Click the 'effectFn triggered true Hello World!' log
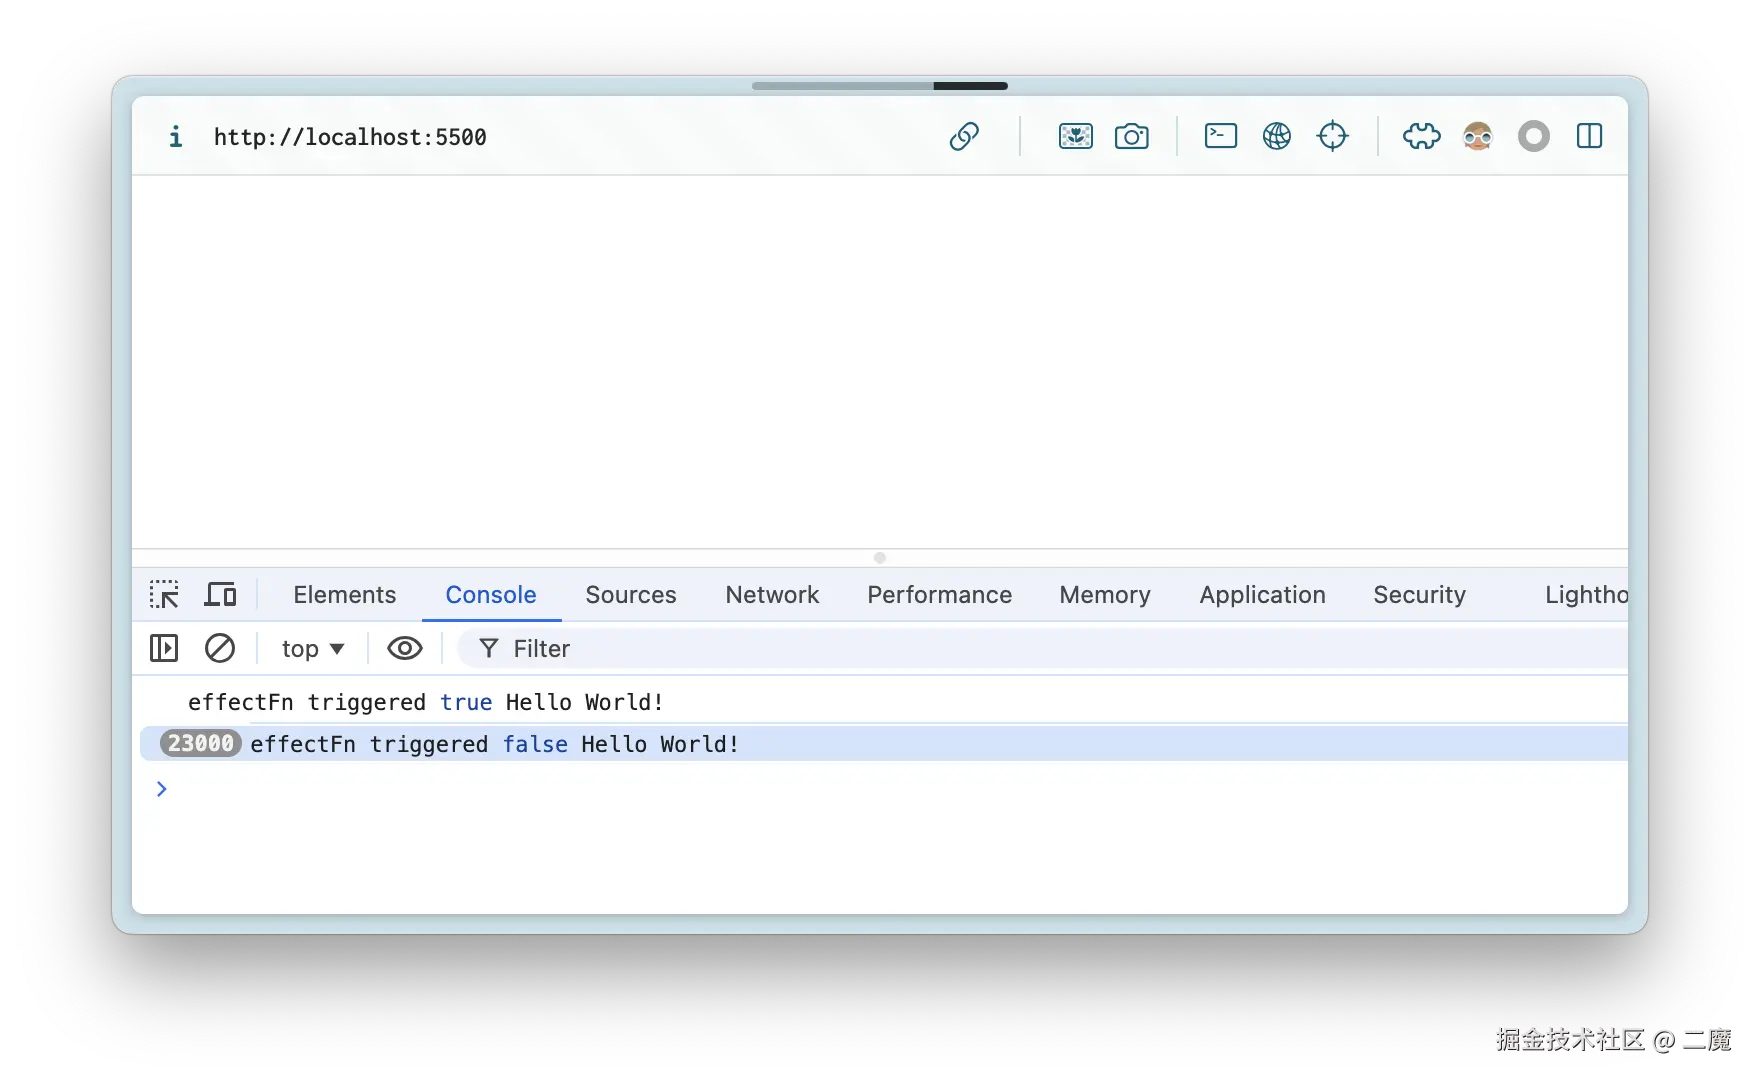This screenshot has height=1082, width=1760. tap(426, 702)
